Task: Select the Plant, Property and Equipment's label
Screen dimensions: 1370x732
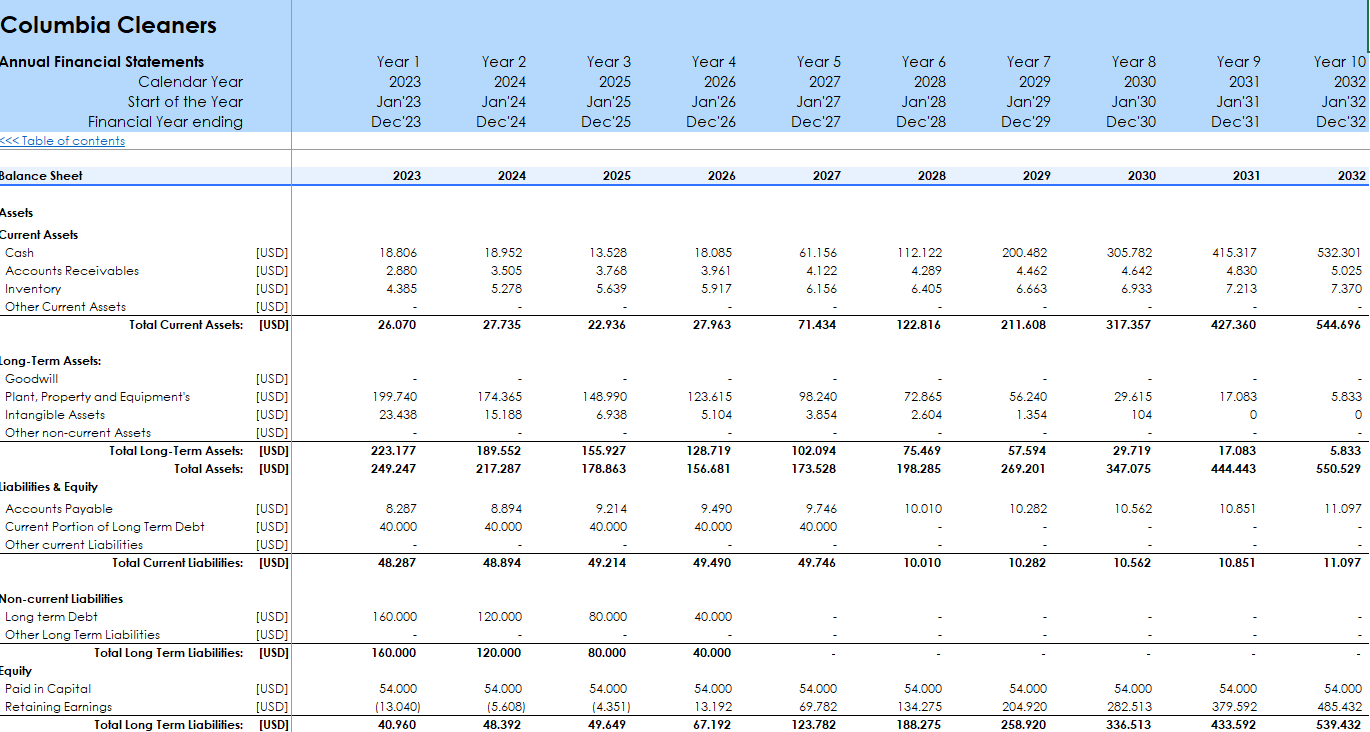Action: 97,397
